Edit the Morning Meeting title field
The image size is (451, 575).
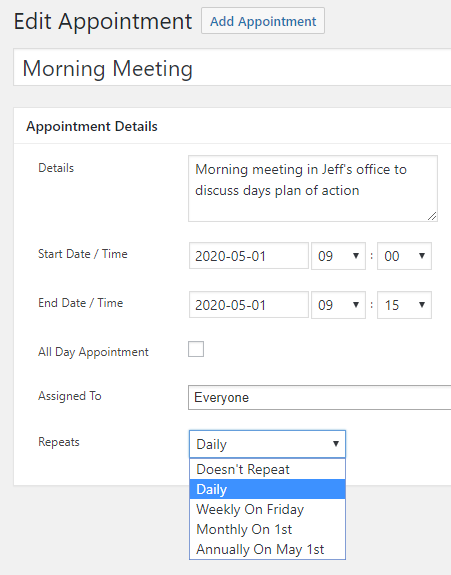coord(232,67)
